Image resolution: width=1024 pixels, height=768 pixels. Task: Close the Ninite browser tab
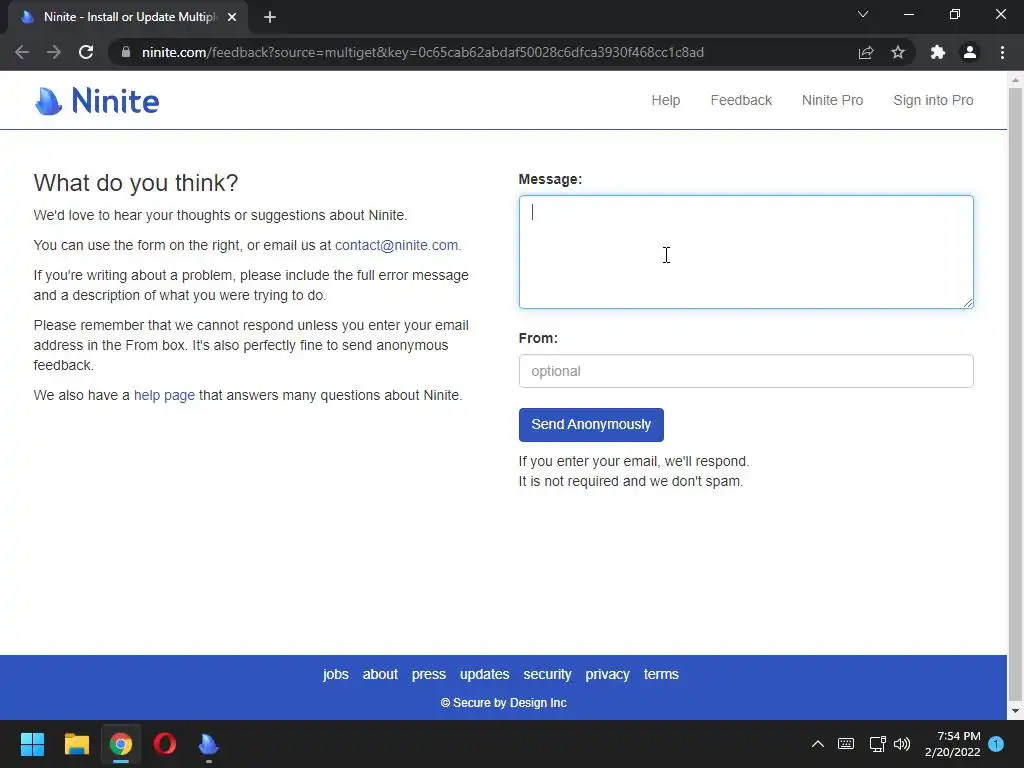pyautogui.click(x=232, y=17)
